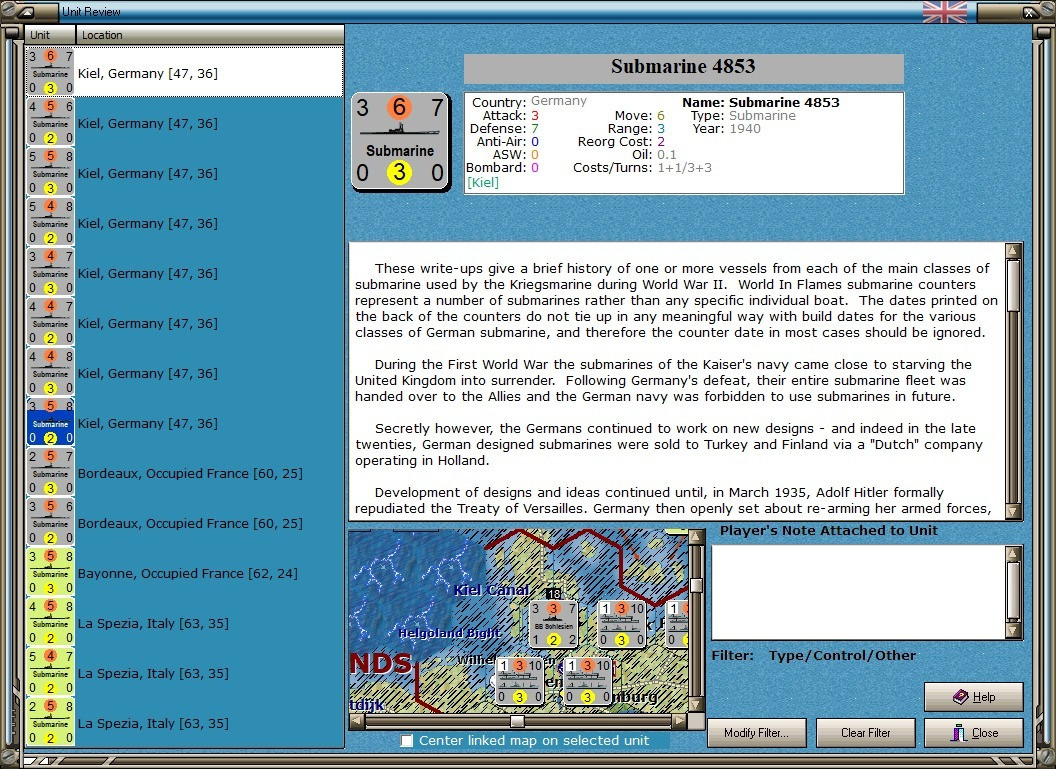The image size is (1056, 769).
Task: Select the blue-highlighted 3-5-8 submarine at Kiel
Action: [x=51, y=422]
